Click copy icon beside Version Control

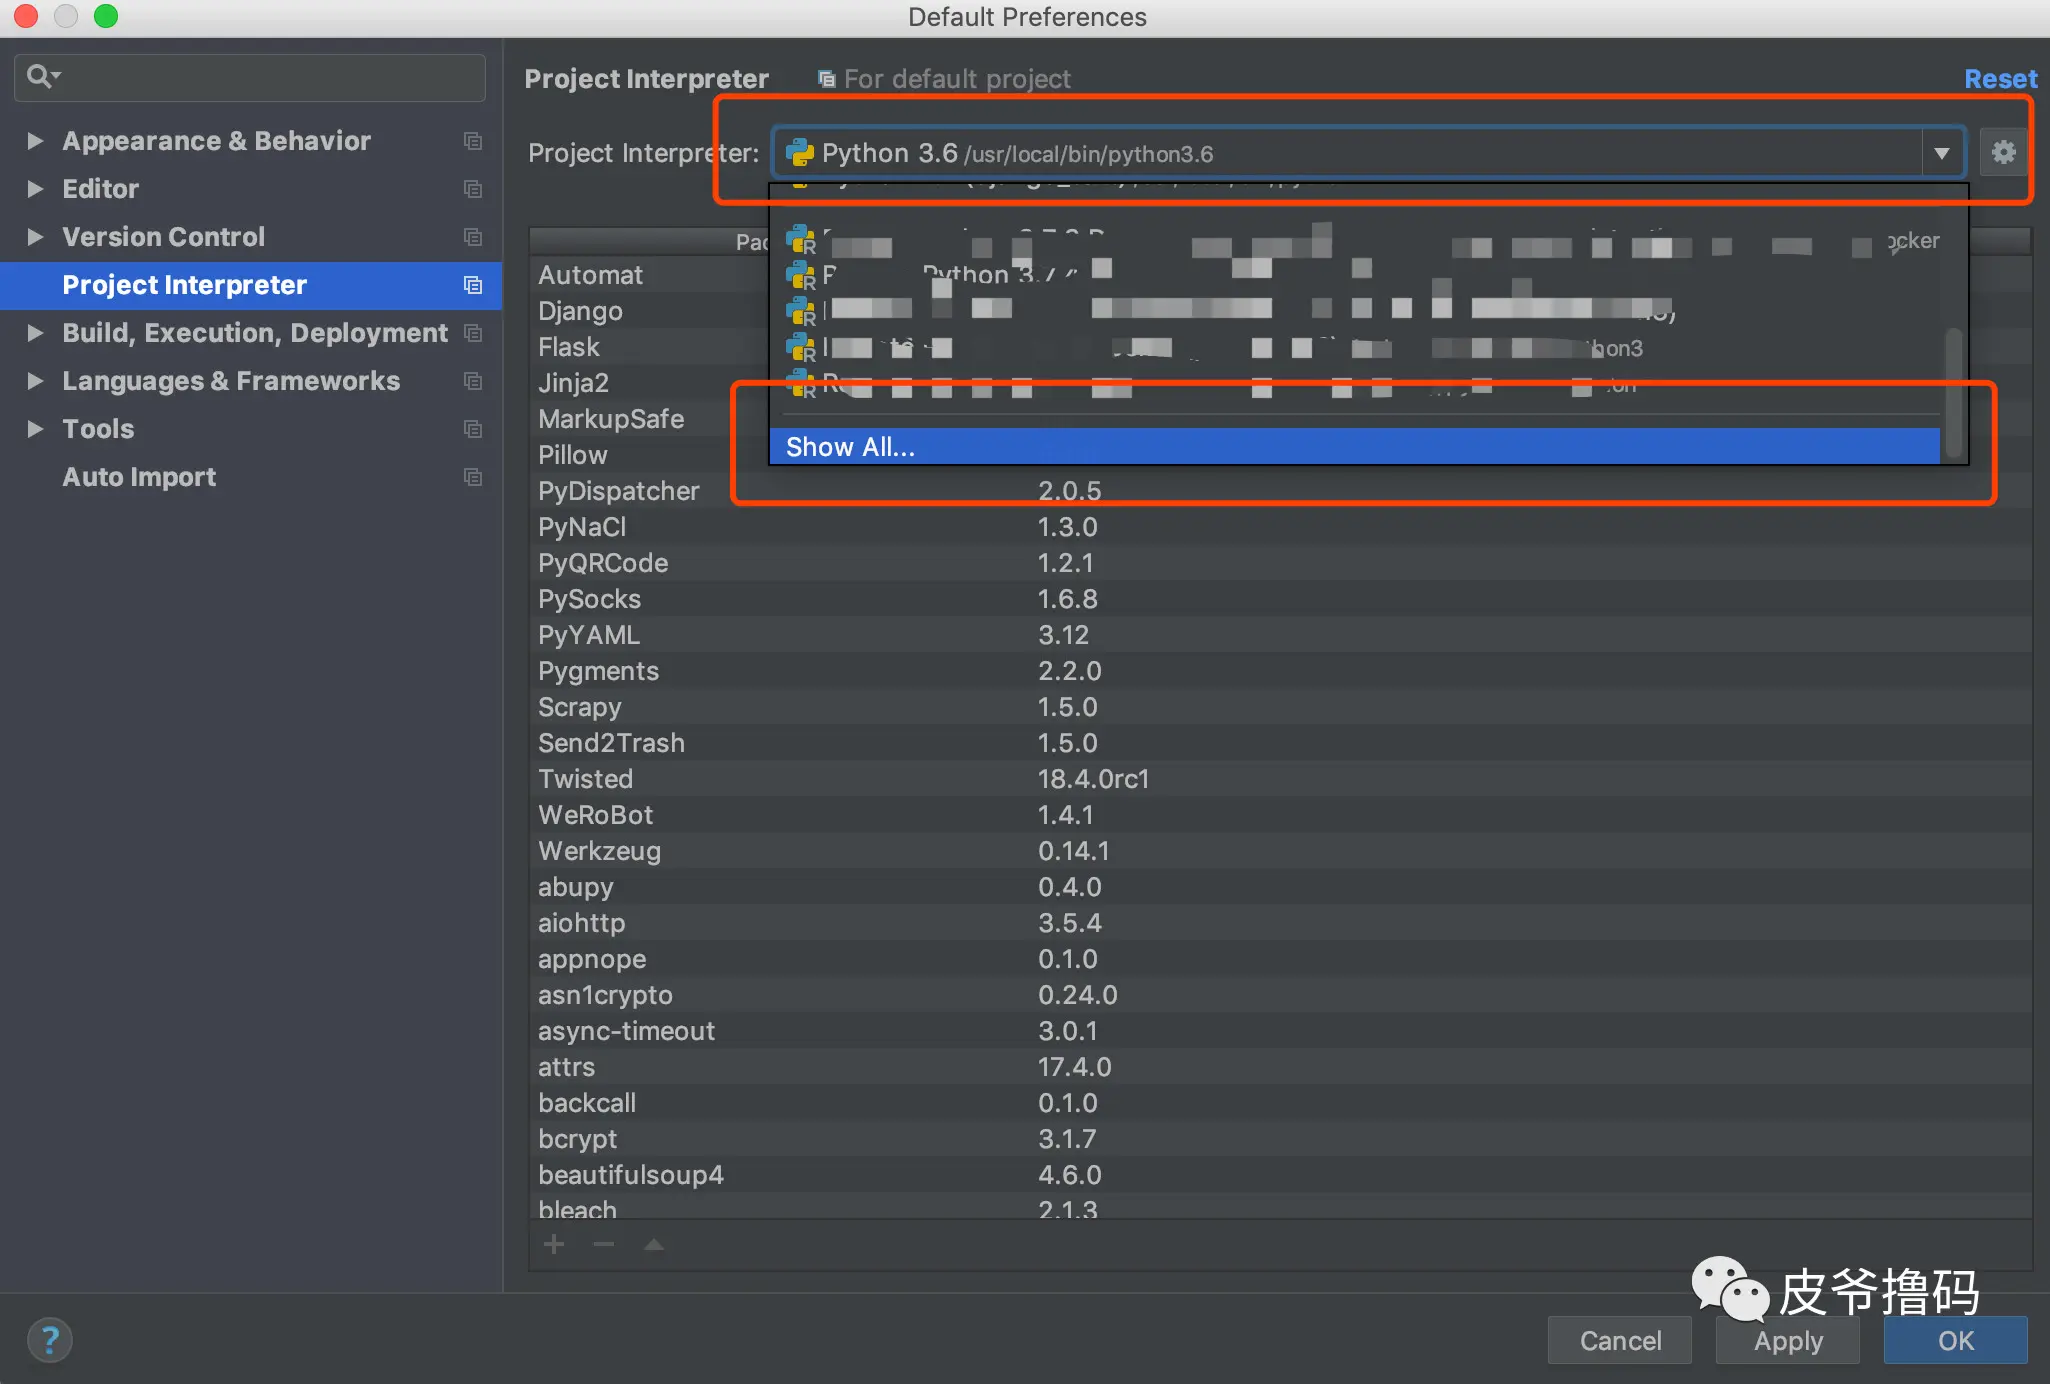(x=473, y=237)
